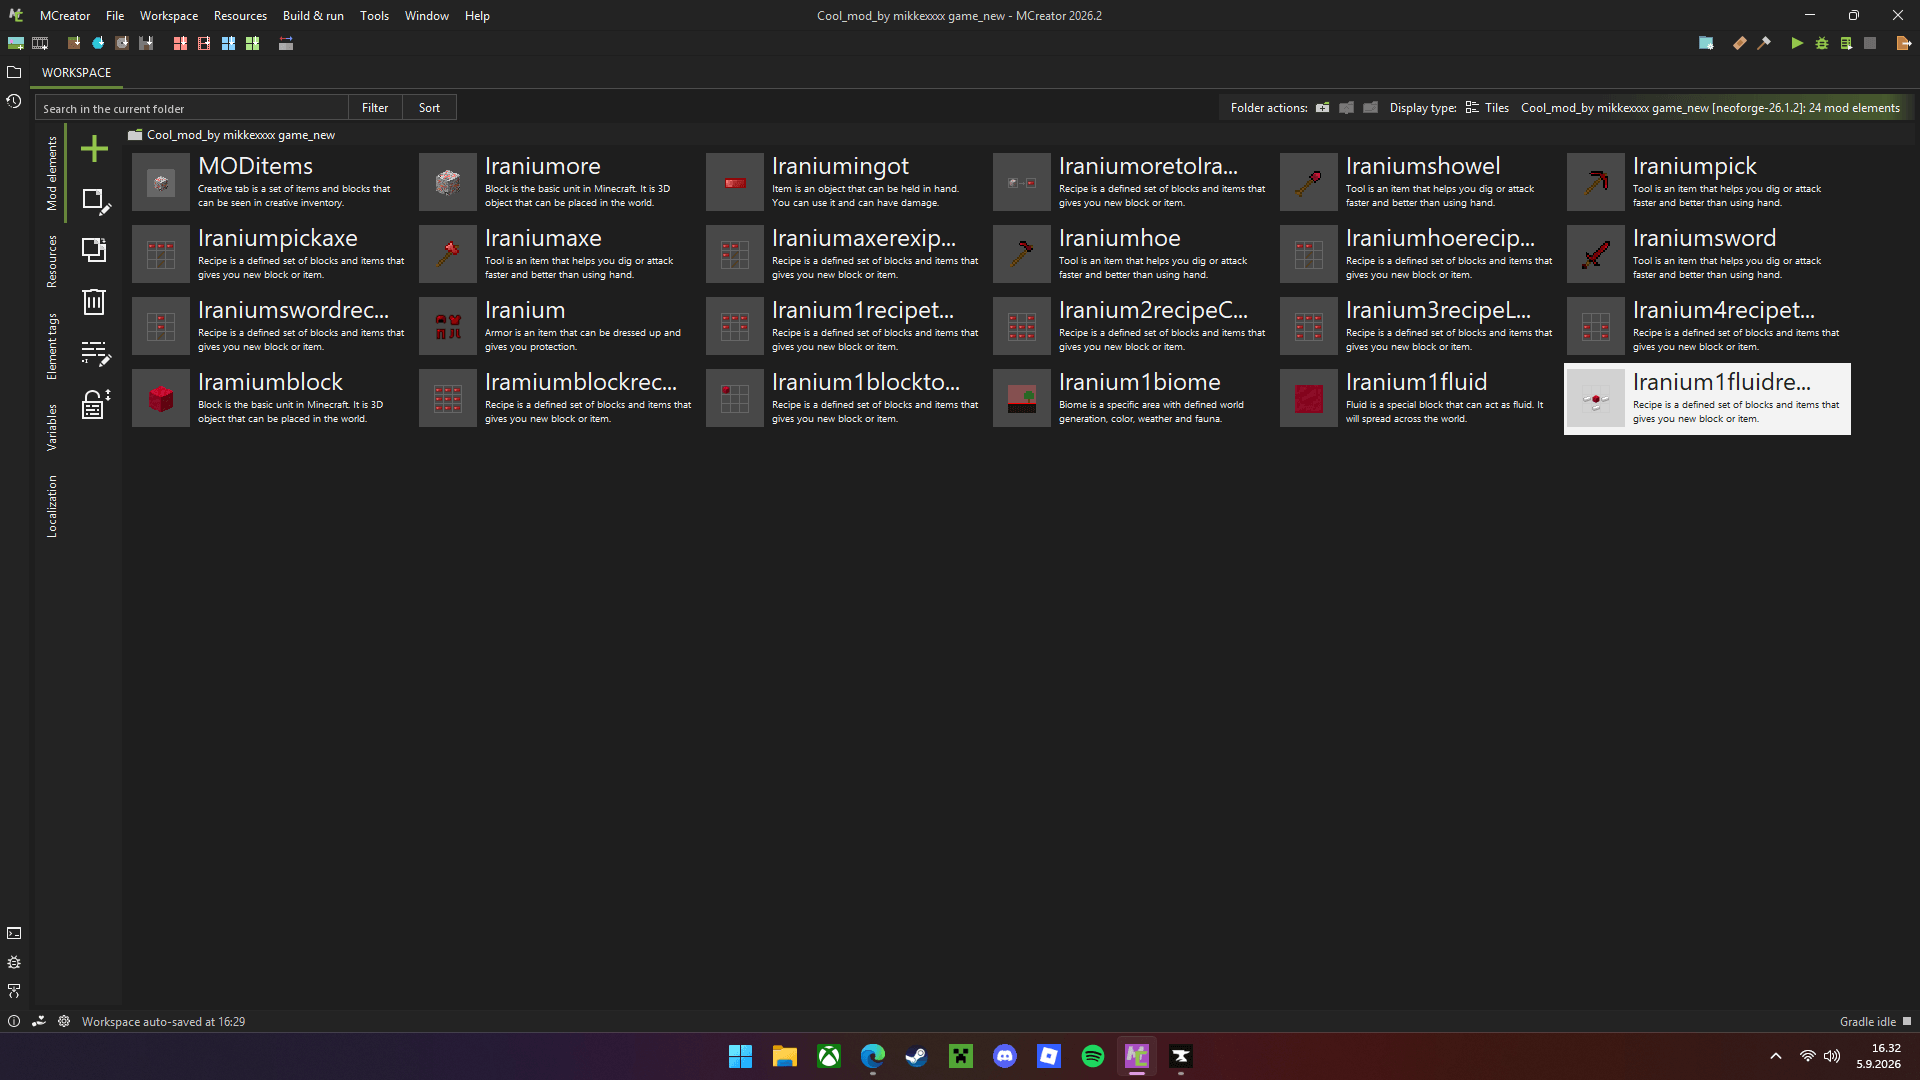Click the import item texture icon
1920x1080 pixels.
(98, 43)
